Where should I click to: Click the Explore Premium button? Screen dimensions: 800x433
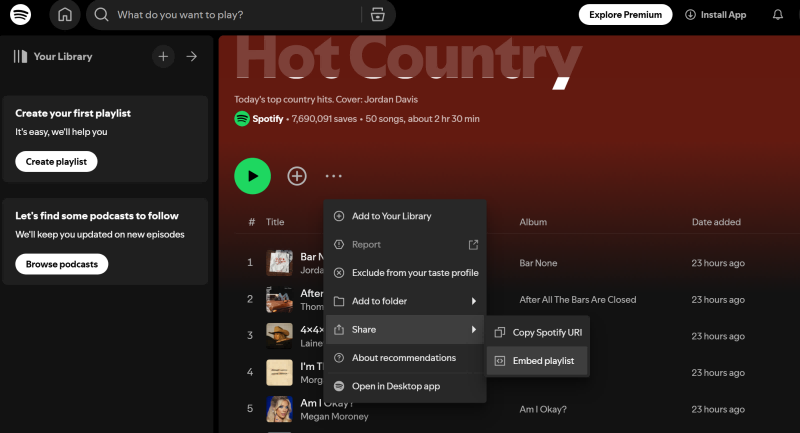pos(625,15)
